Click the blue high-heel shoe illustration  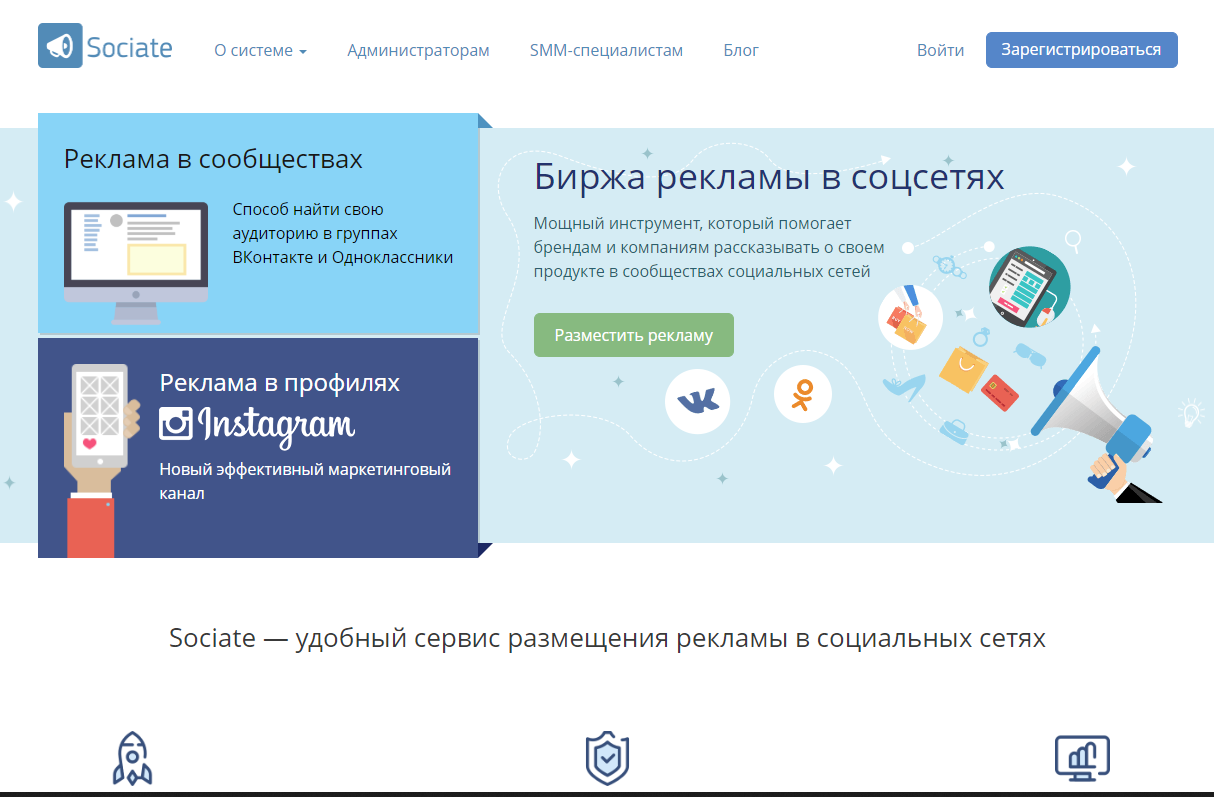pyautogui.click(x=903, y=389)
